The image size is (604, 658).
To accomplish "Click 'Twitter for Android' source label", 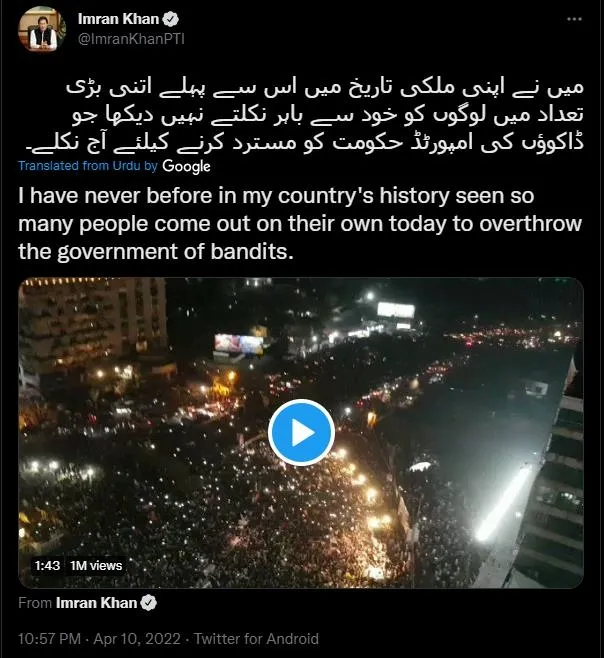I will (256, 639).
